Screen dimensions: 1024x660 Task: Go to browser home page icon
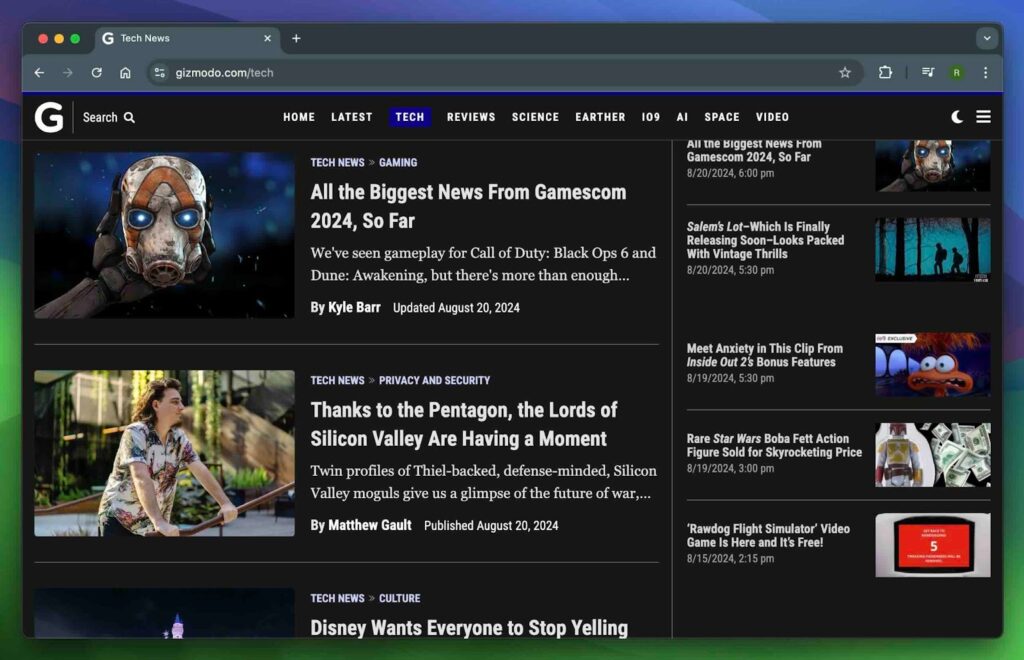126,72
